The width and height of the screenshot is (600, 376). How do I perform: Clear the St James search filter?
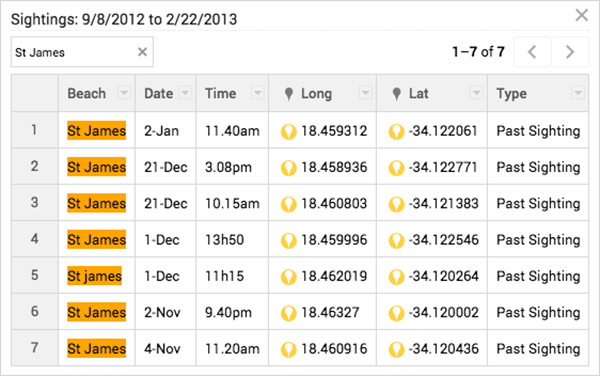click(x=142, y=52)
